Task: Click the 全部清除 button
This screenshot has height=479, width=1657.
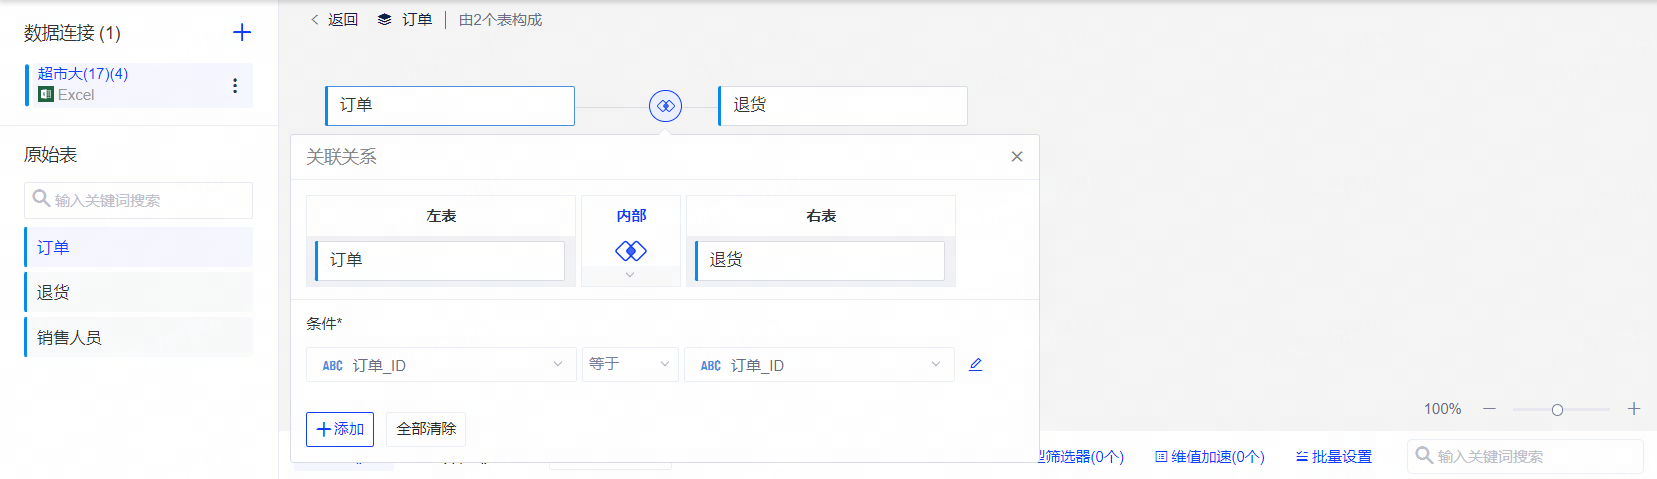Action: point(426,429)
